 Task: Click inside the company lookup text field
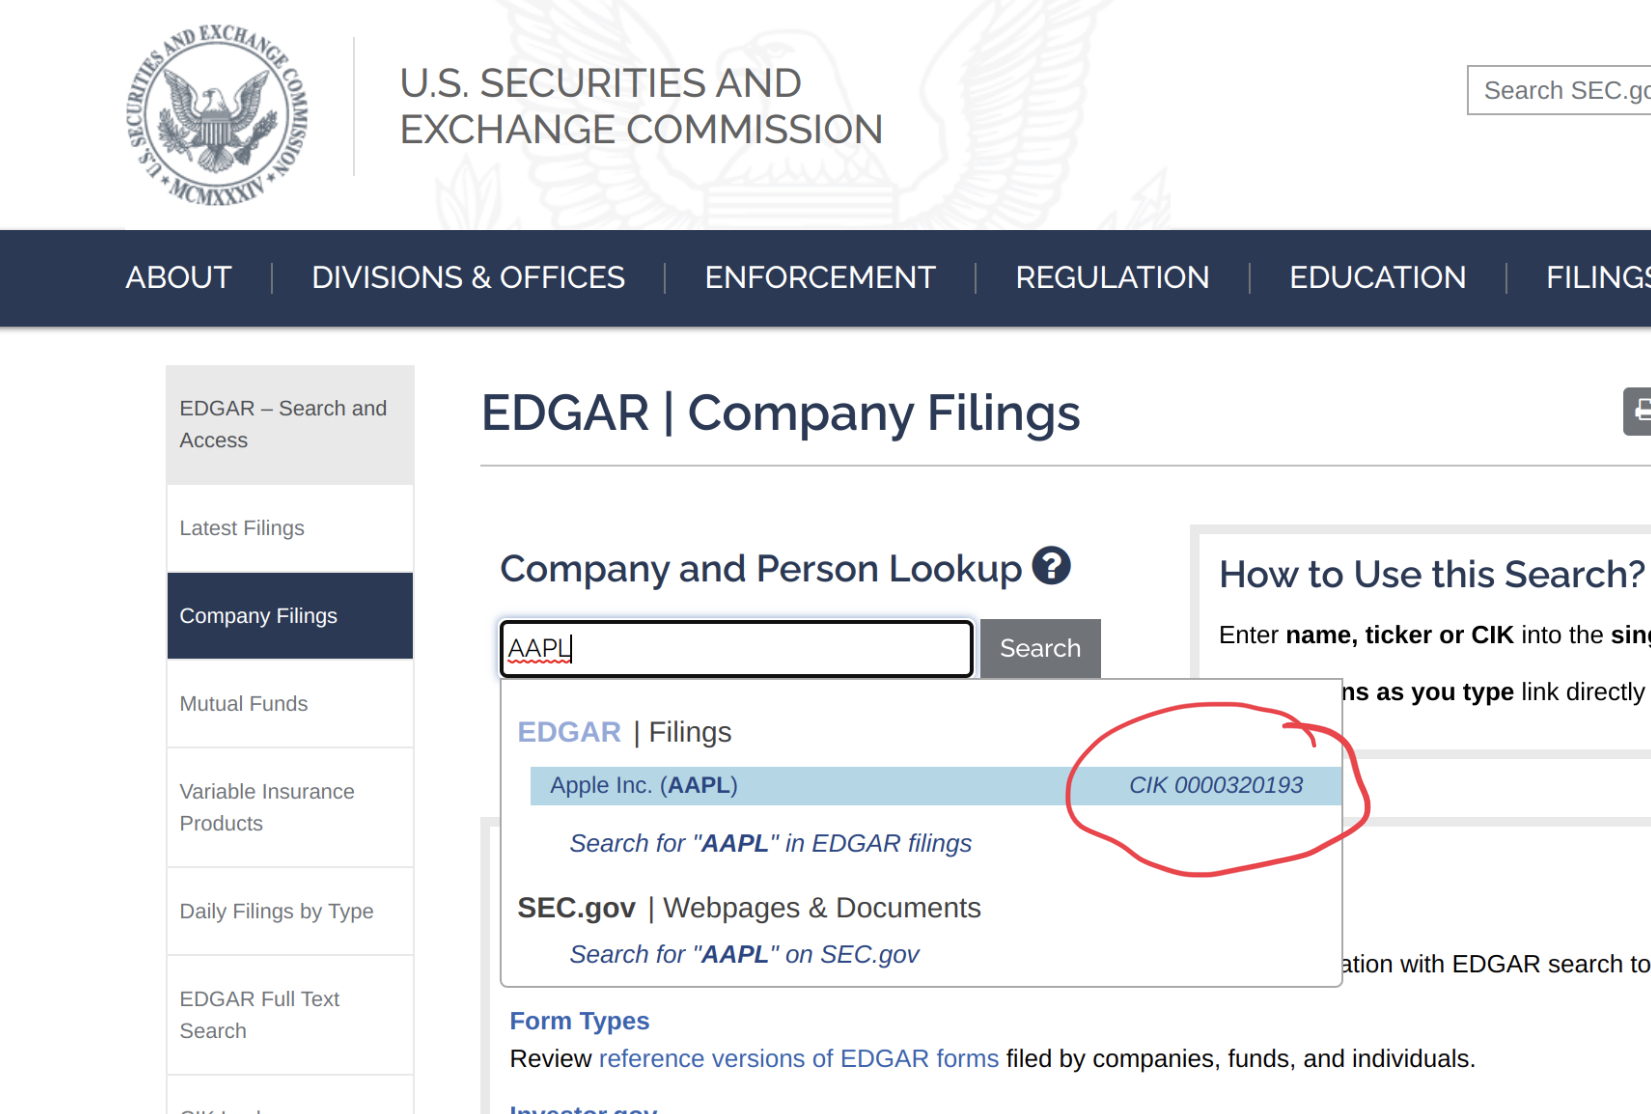pos(736,649)
